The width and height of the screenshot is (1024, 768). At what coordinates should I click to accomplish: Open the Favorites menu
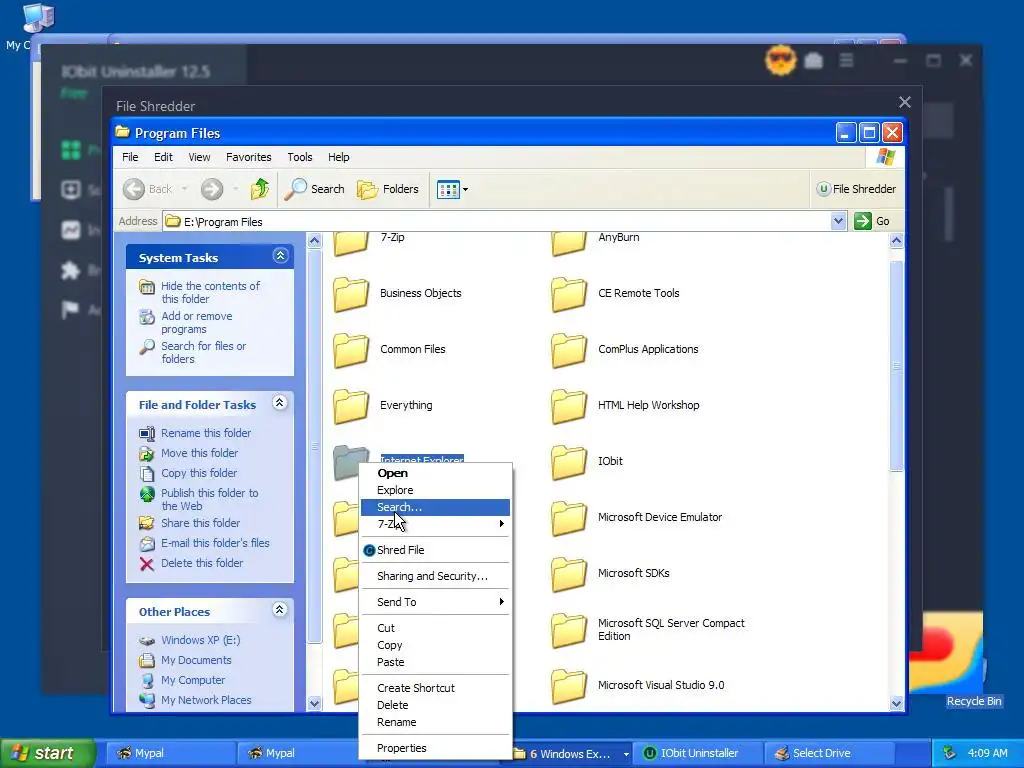coord(248,157)
